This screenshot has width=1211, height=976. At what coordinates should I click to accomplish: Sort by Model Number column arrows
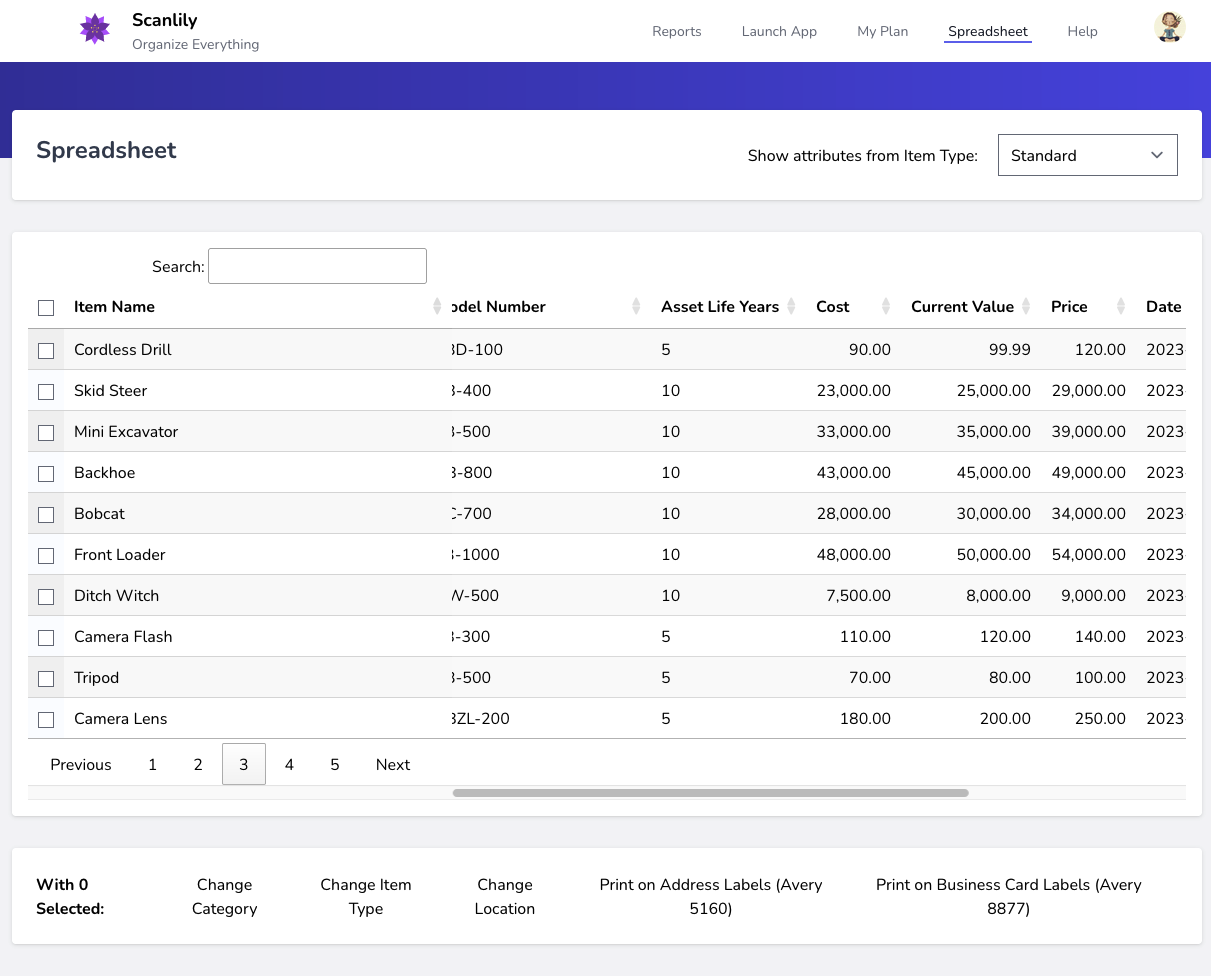pos(636,307)
